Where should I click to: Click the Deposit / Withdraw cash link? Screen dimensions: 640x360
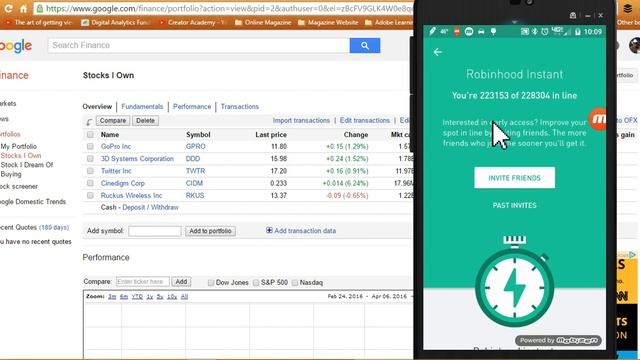pos(150,207)
